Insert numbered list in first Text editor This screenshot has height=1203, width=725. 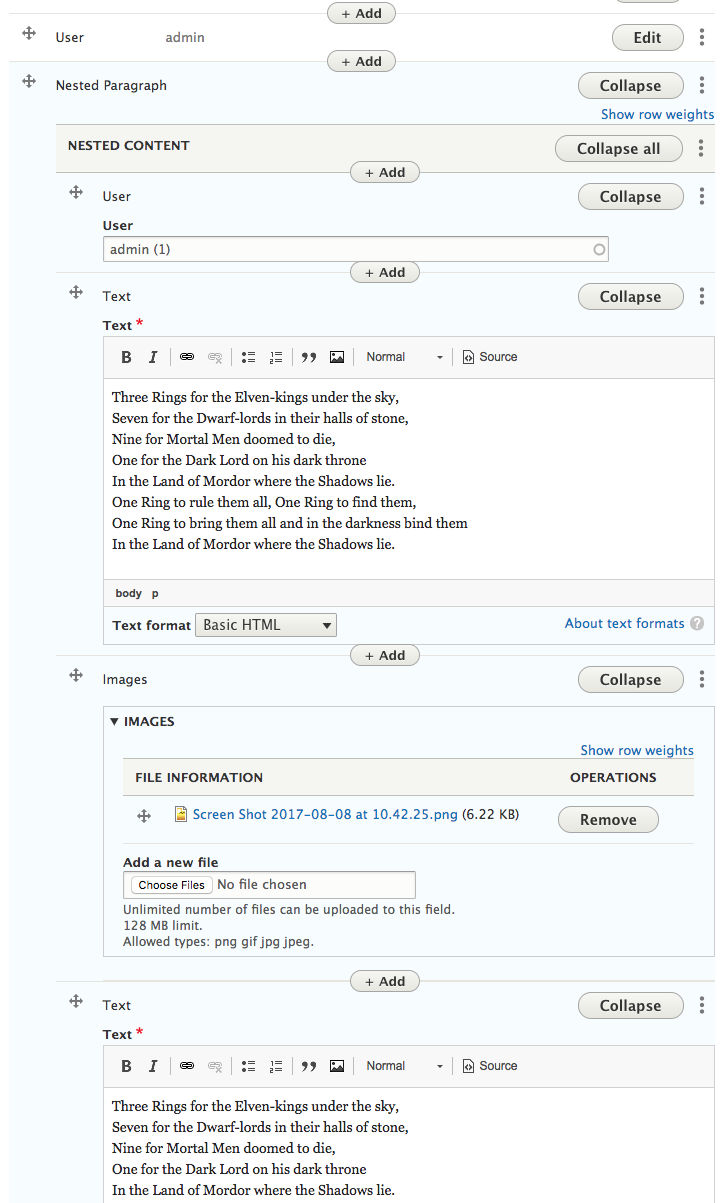[x=276, y=357]
